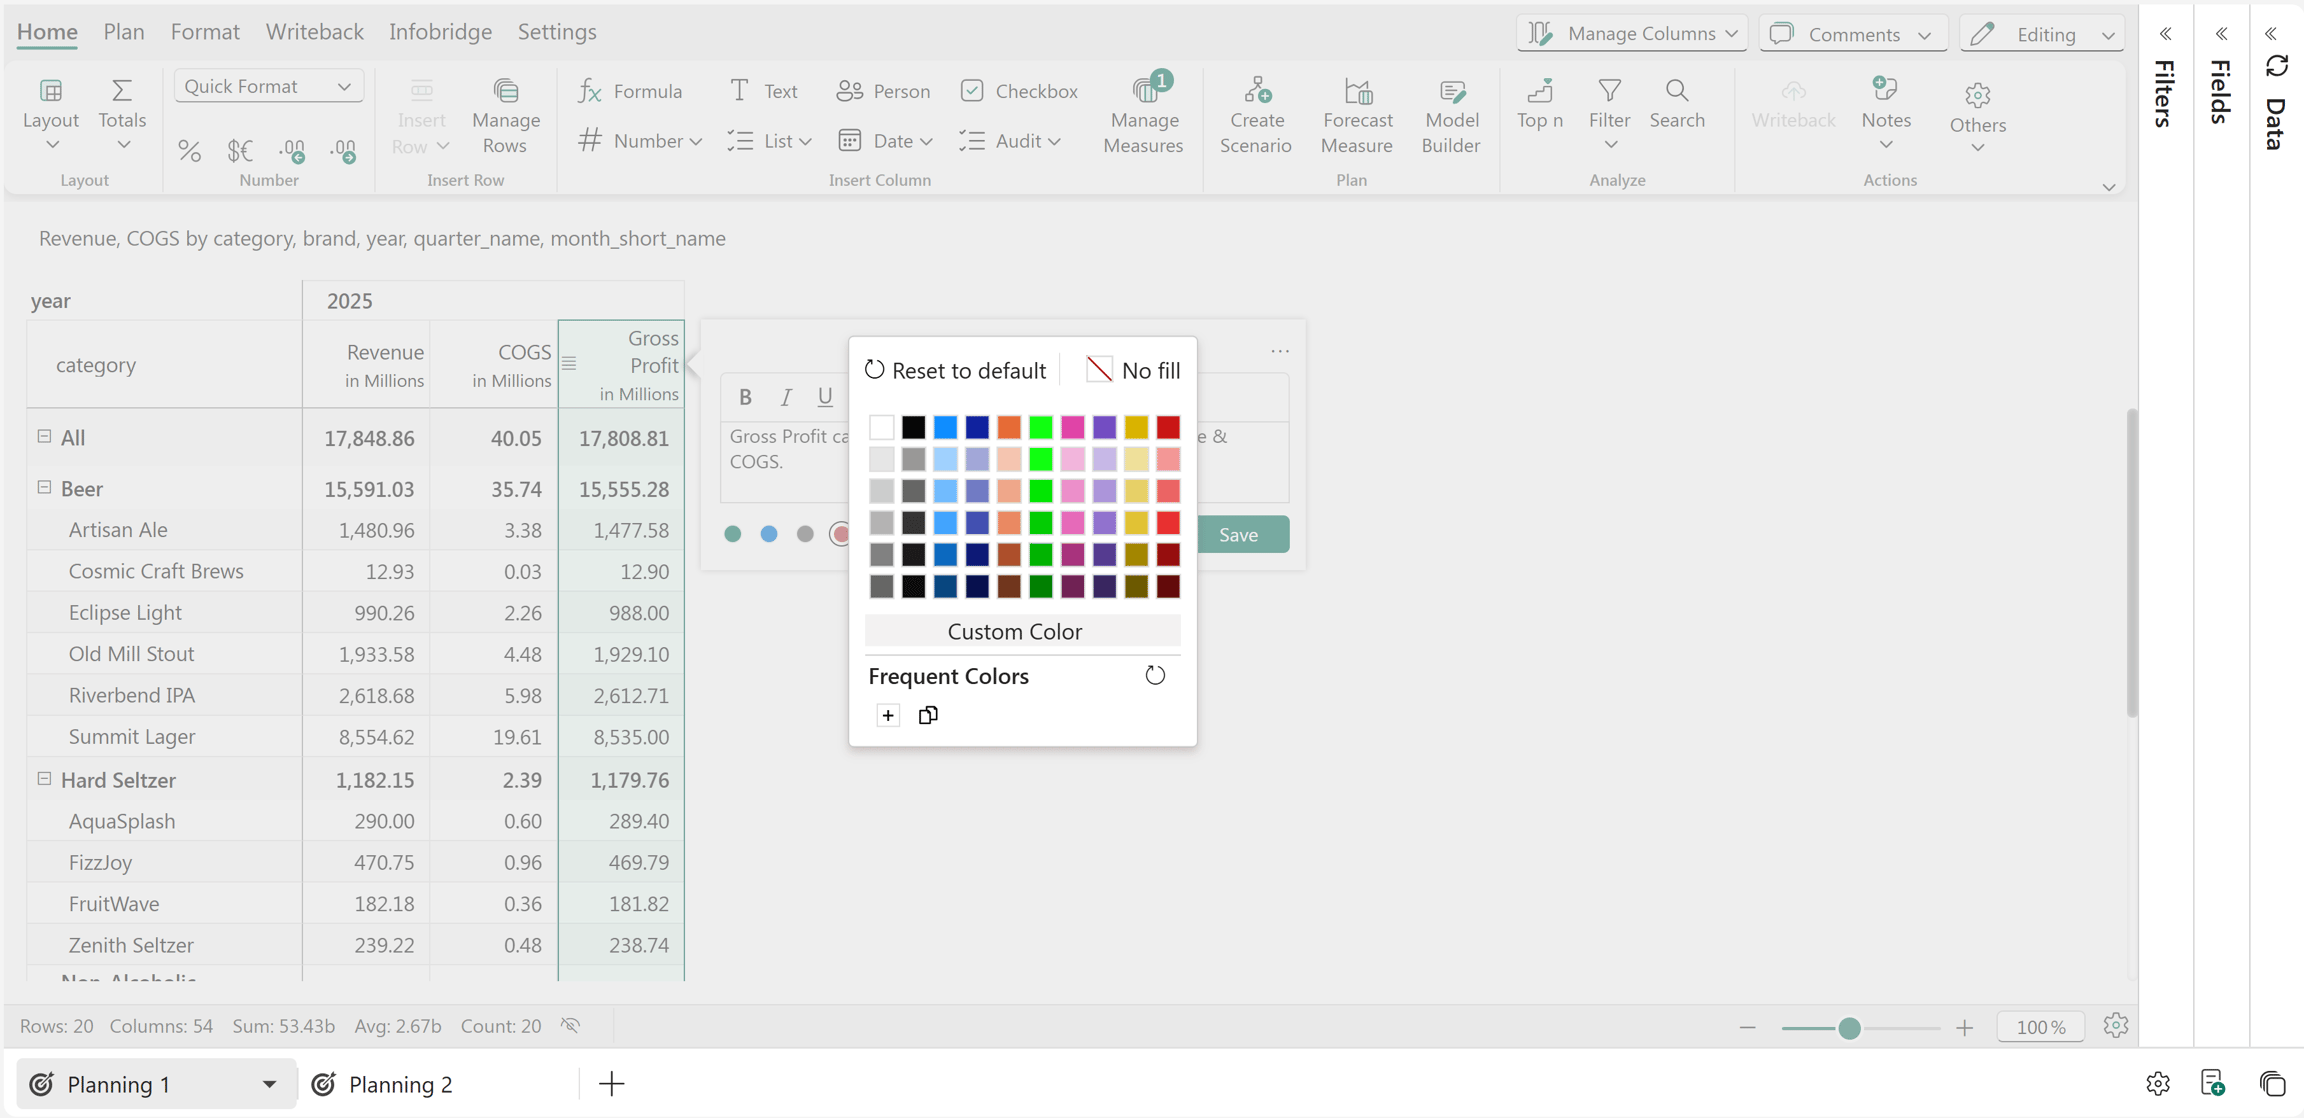This screenshot has height=1118, width=2304.
Task: Save the note with Save button
Action: point(1238,534)
